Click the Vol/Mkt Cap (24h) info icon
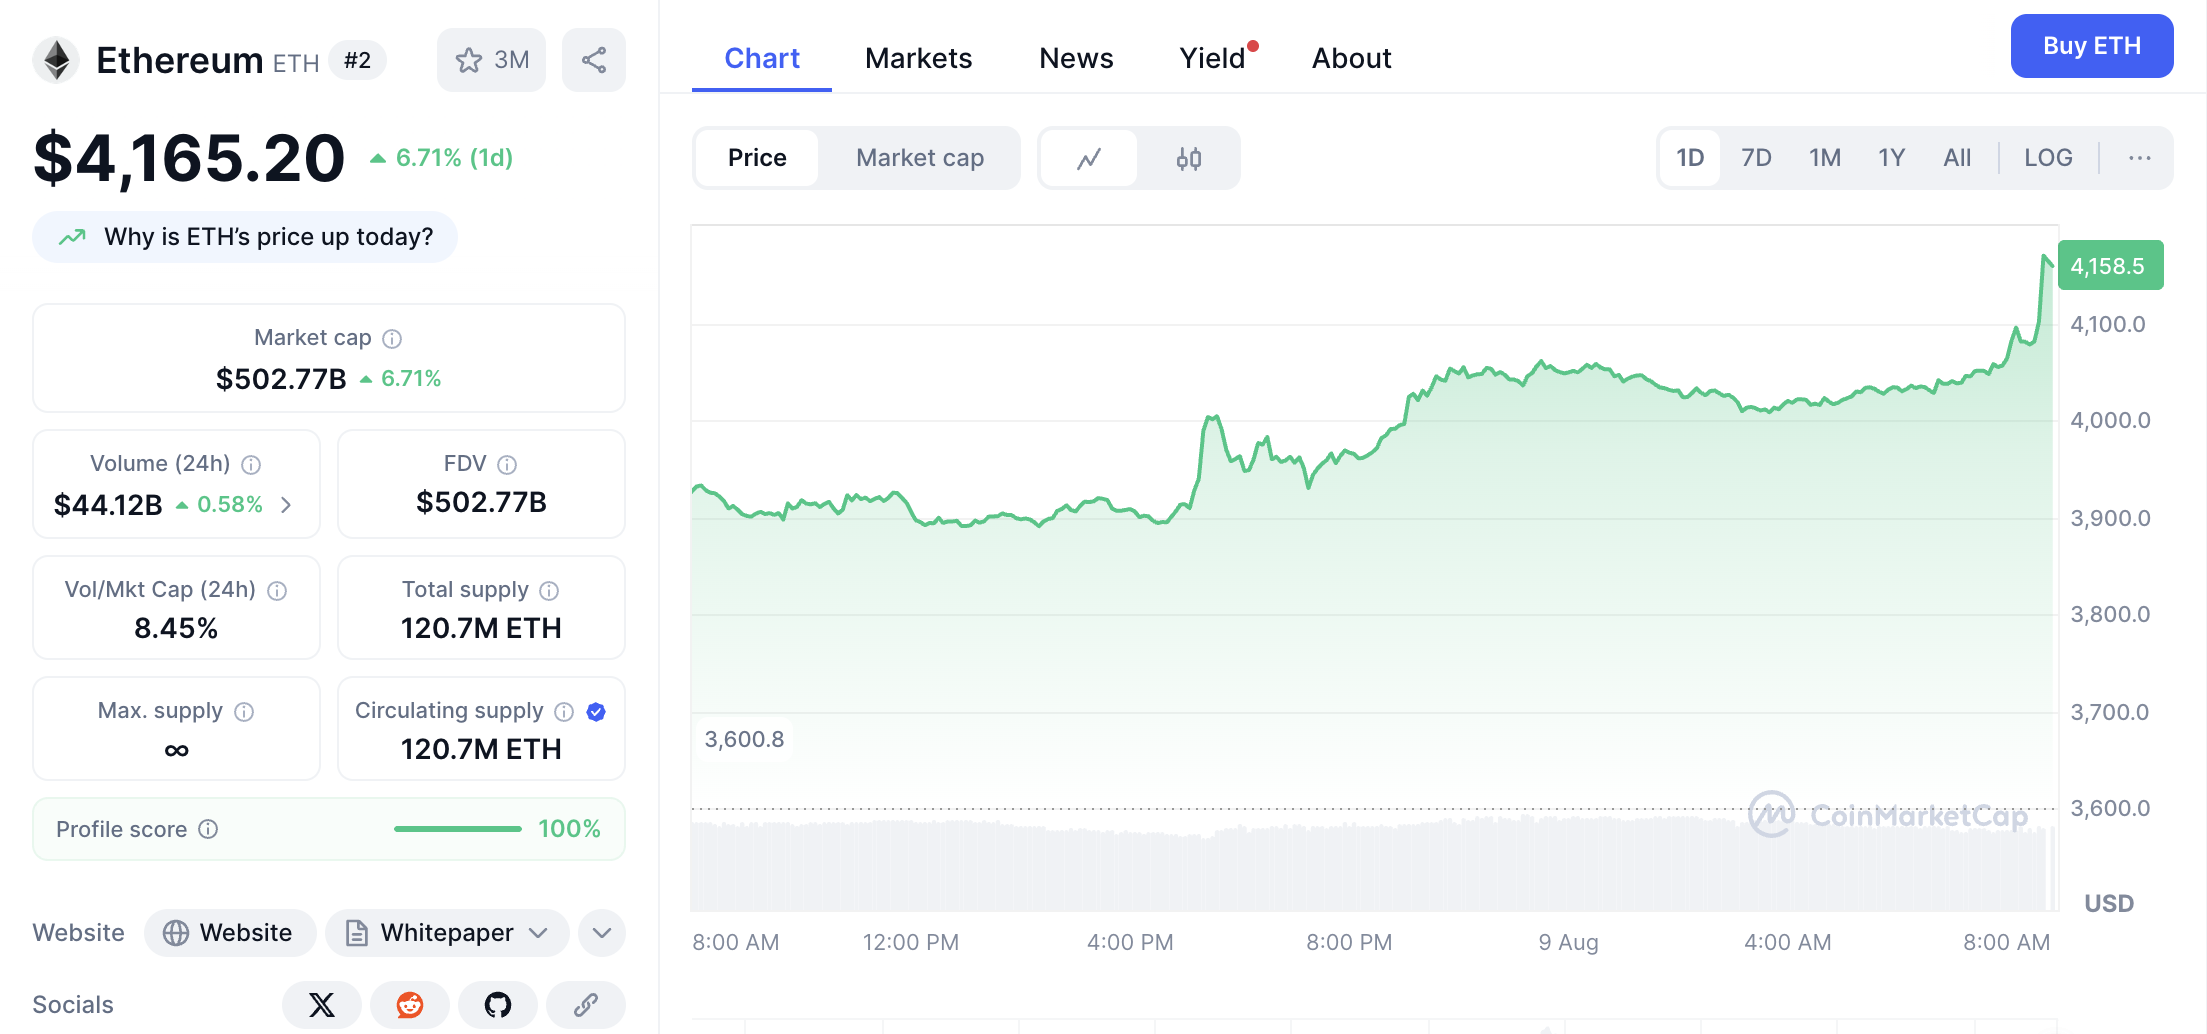 point(278,591)
